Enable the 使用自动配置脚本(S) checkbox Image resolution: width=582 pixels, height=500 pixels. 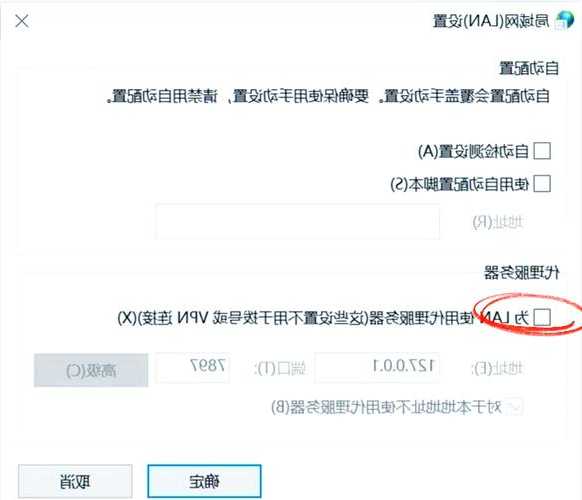pyautogui.click(x=542, y=184)
